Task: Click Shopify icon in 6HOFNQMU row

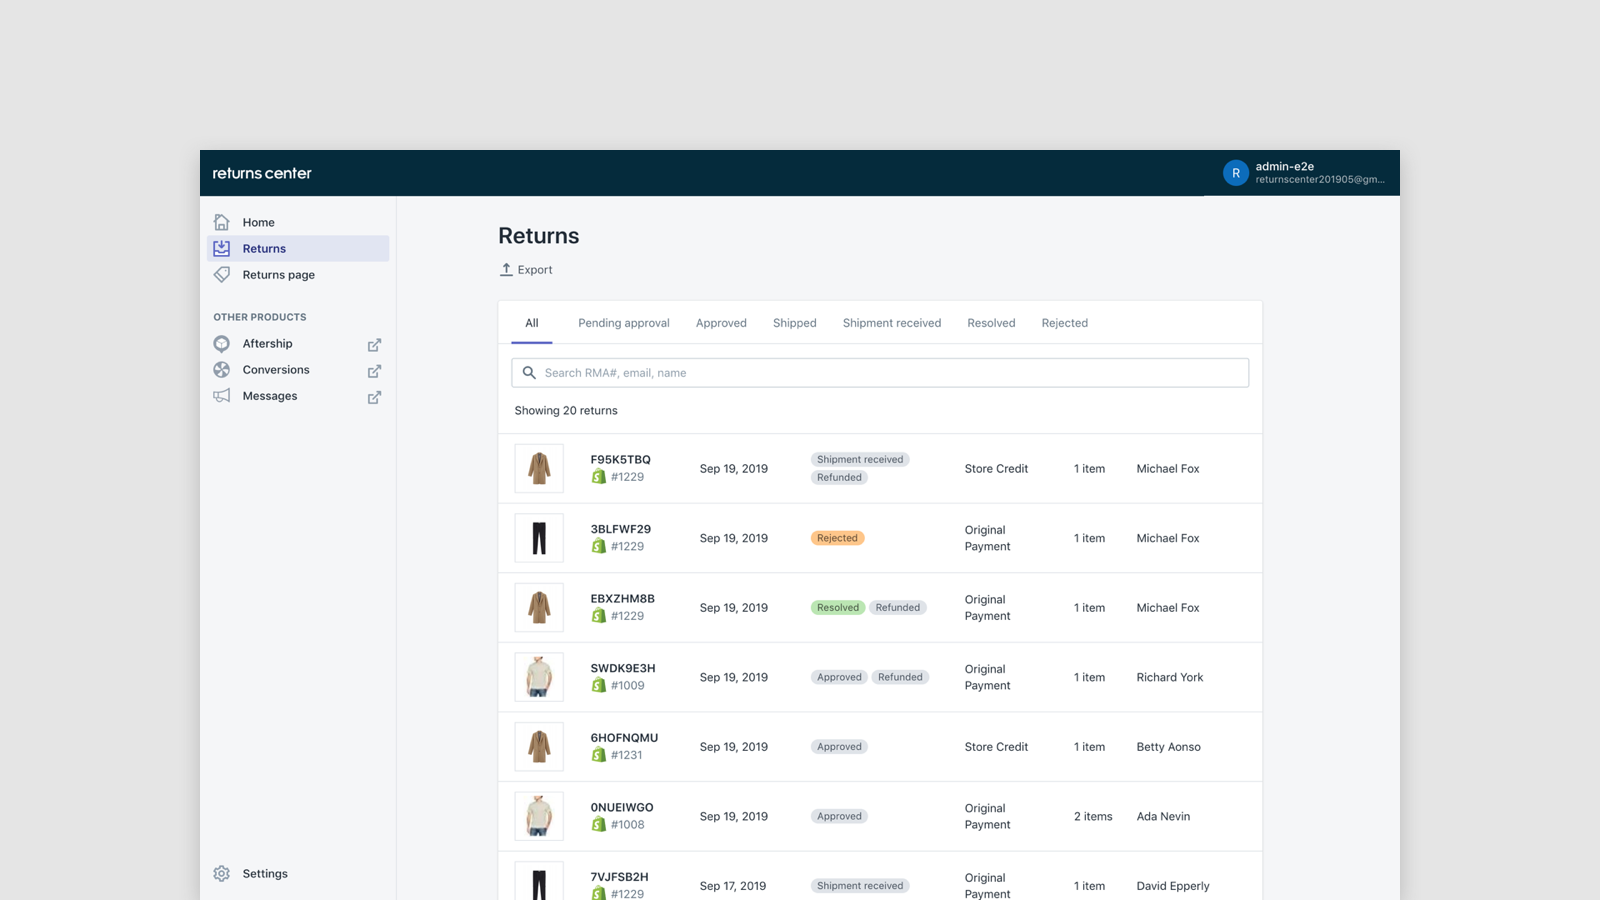Action: [598, 755]
